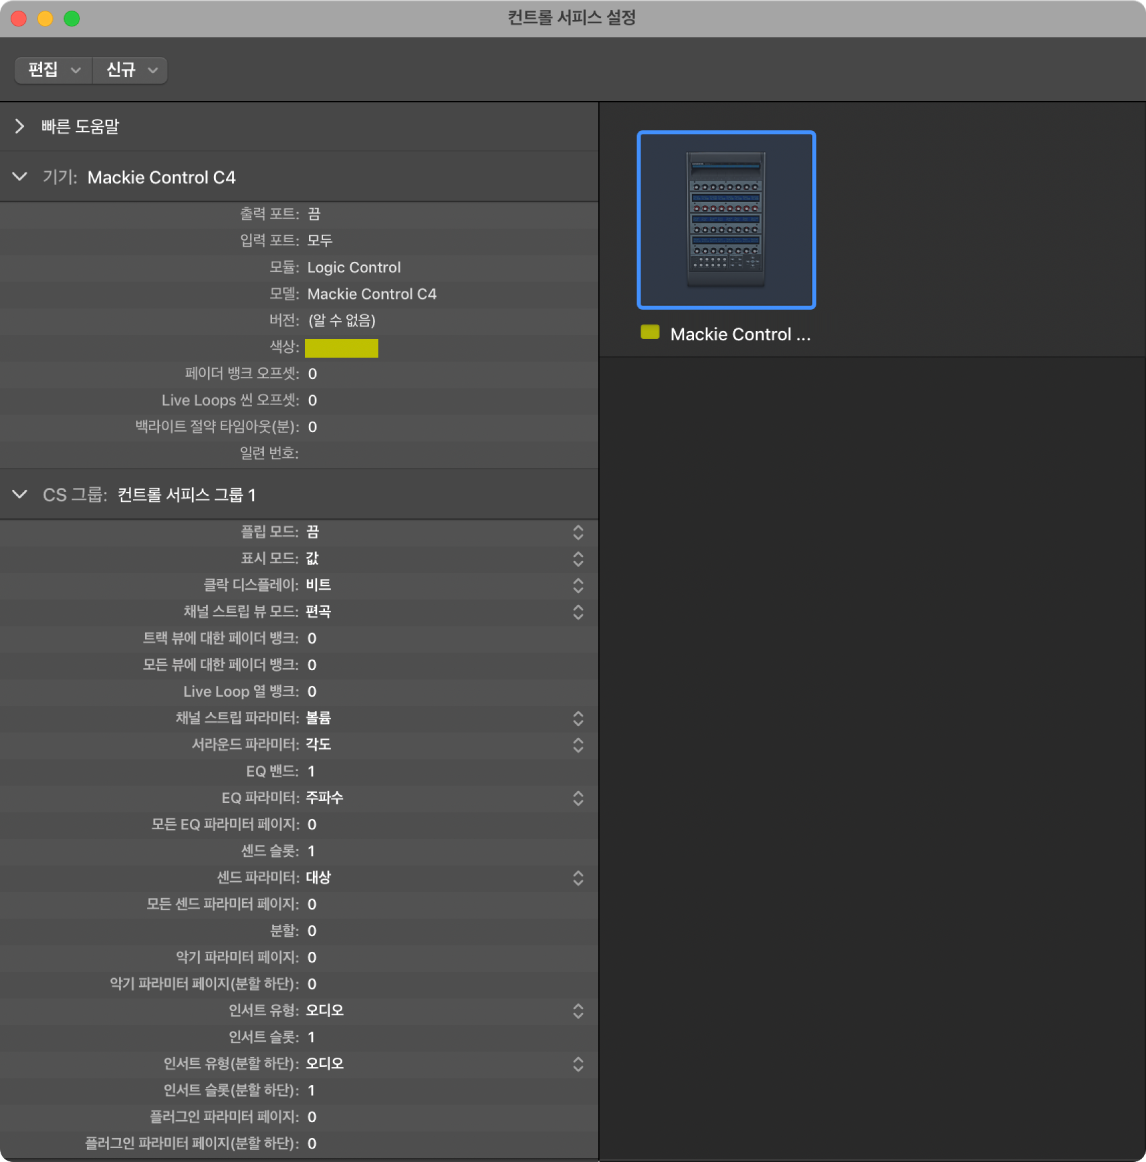The image size is (1146, 1162).
Task: Open the 신규 menu
Action: pos(130,70)
